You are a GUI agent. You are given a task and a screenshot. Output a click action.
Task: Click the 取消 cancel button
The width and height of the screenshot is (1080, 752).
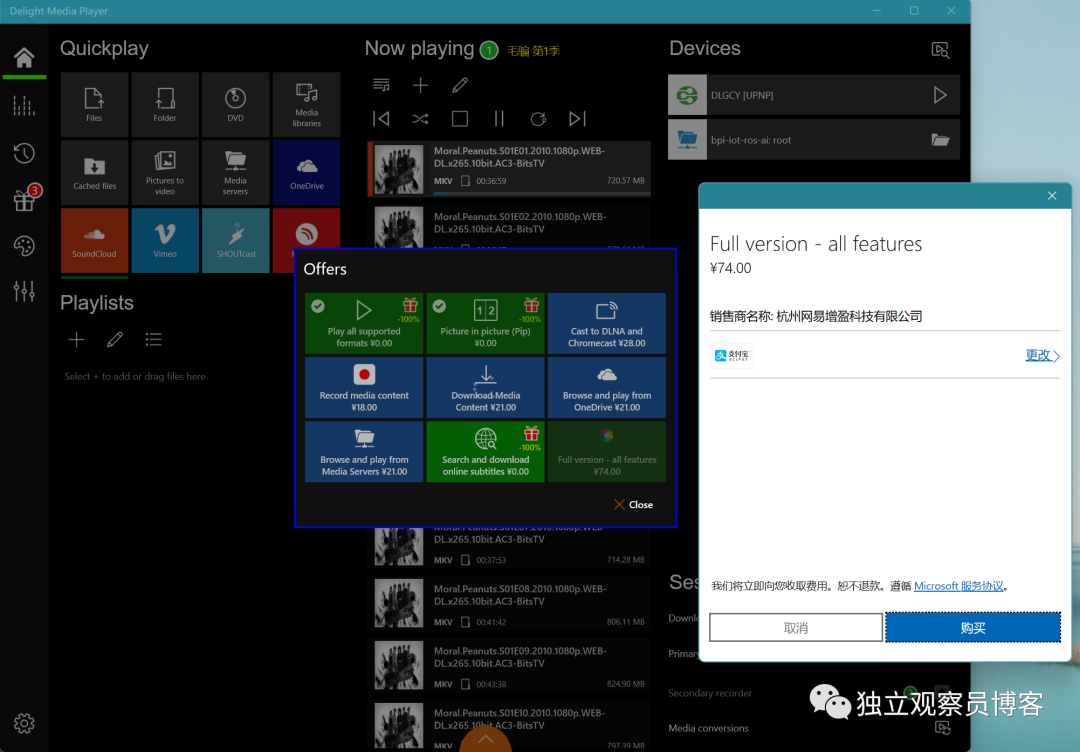pyautogui.click(x=796, y=627)
